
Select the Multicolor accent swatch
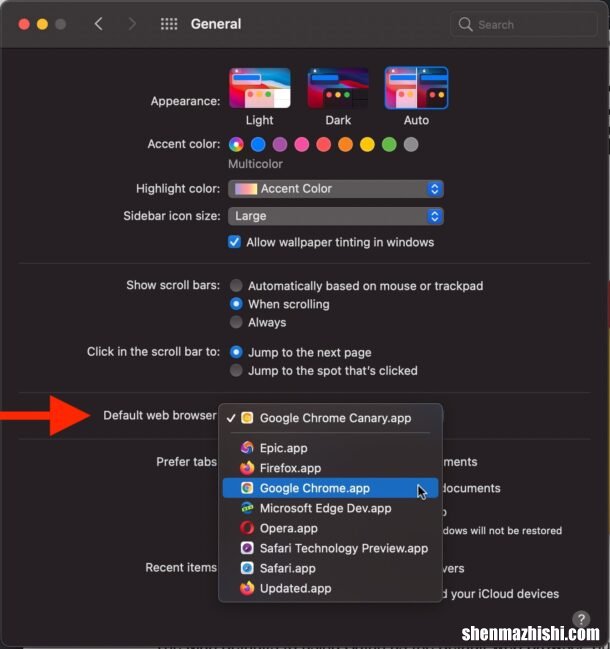tap(236, 144)
